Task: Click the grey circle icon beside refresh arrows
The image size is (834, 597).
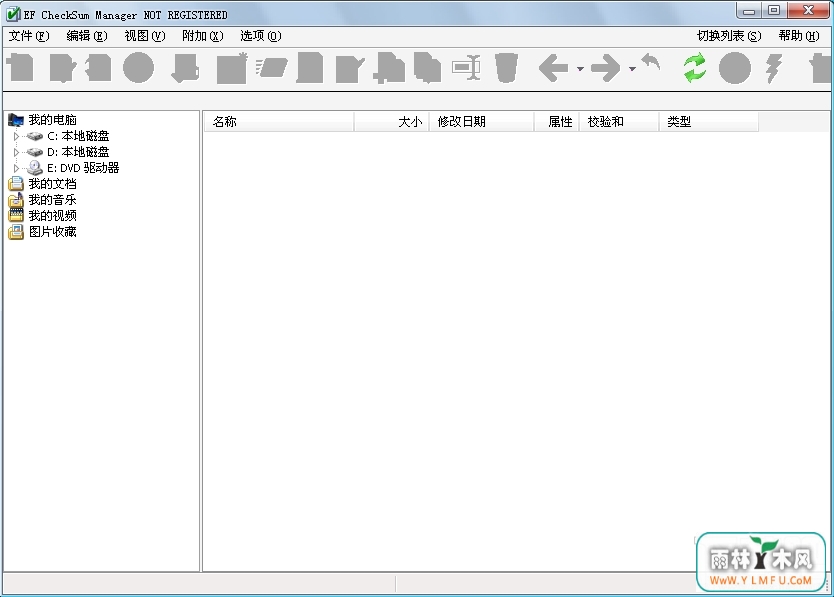Action: tap(735, 68)
